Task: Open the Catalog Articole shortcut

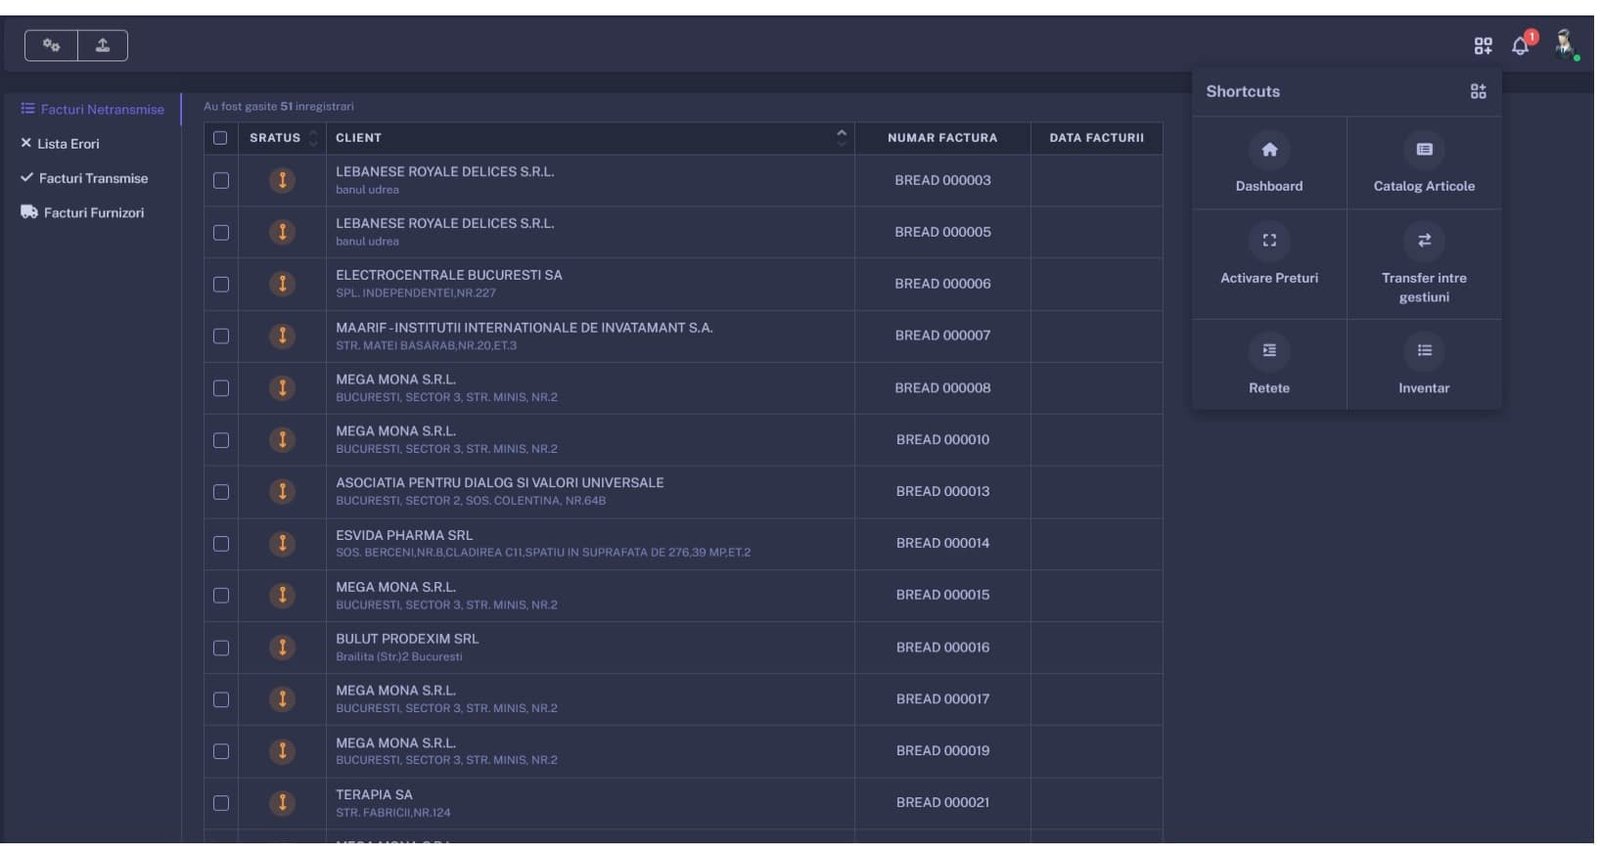Action: click(x=1424, y=164)
